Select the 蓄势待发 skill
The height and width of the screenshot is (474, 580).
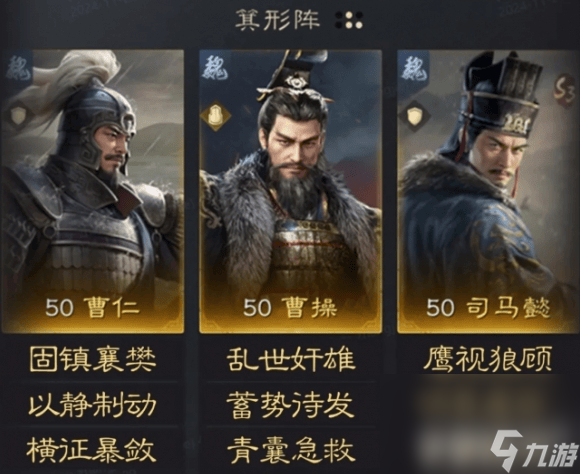[x=291, y=404]
